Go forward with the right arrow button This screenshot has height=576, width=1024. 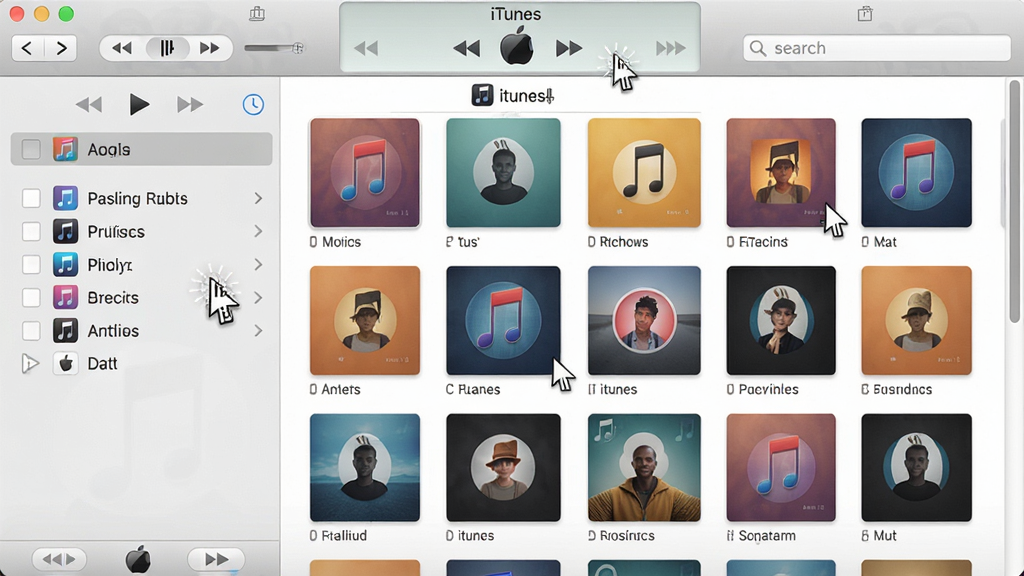point(61,48)
